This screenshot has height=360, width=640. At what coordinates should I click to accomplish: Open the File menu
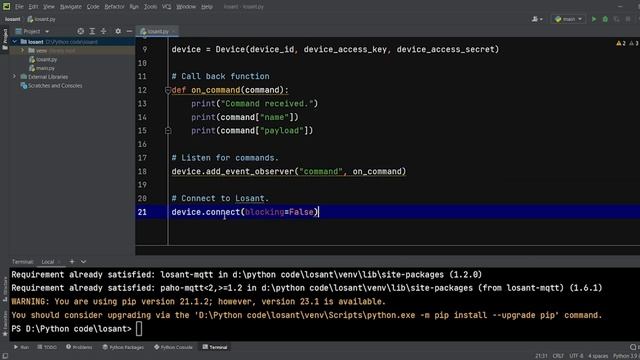tap(19, 7)
